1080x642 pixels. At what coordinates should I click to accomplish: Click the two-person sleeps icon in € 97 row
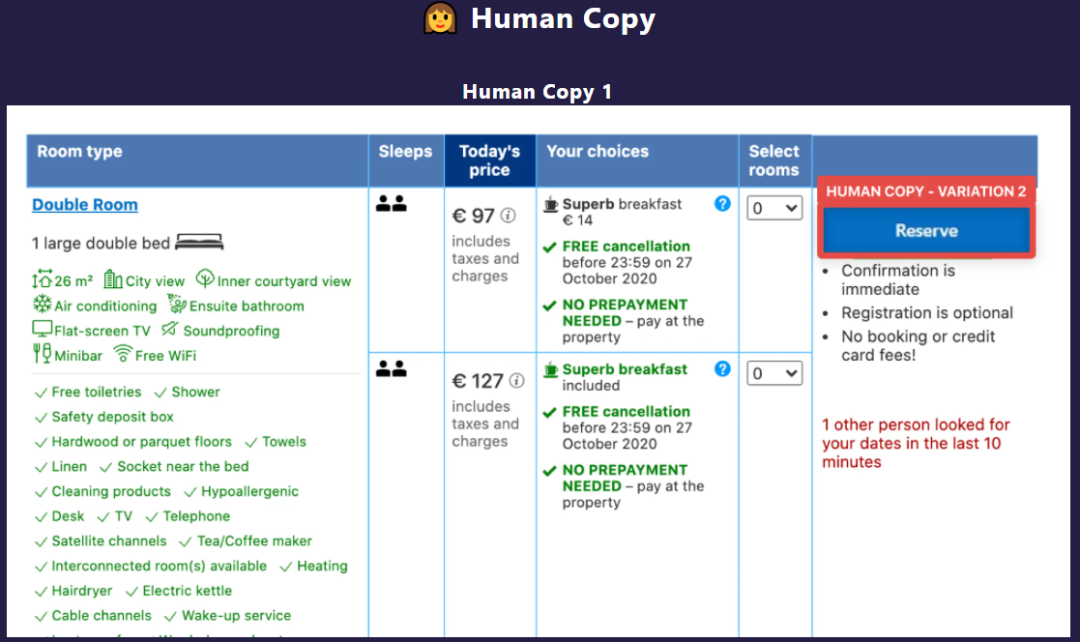[x=391, y=204]
